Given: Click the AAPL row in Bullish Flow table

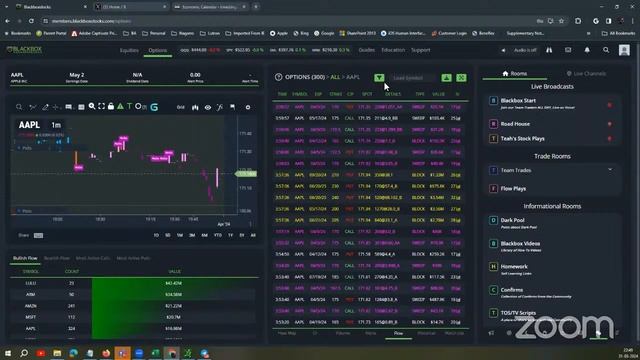Looking at the screenshot, I should pyautogui.click(x=134, y=329).
